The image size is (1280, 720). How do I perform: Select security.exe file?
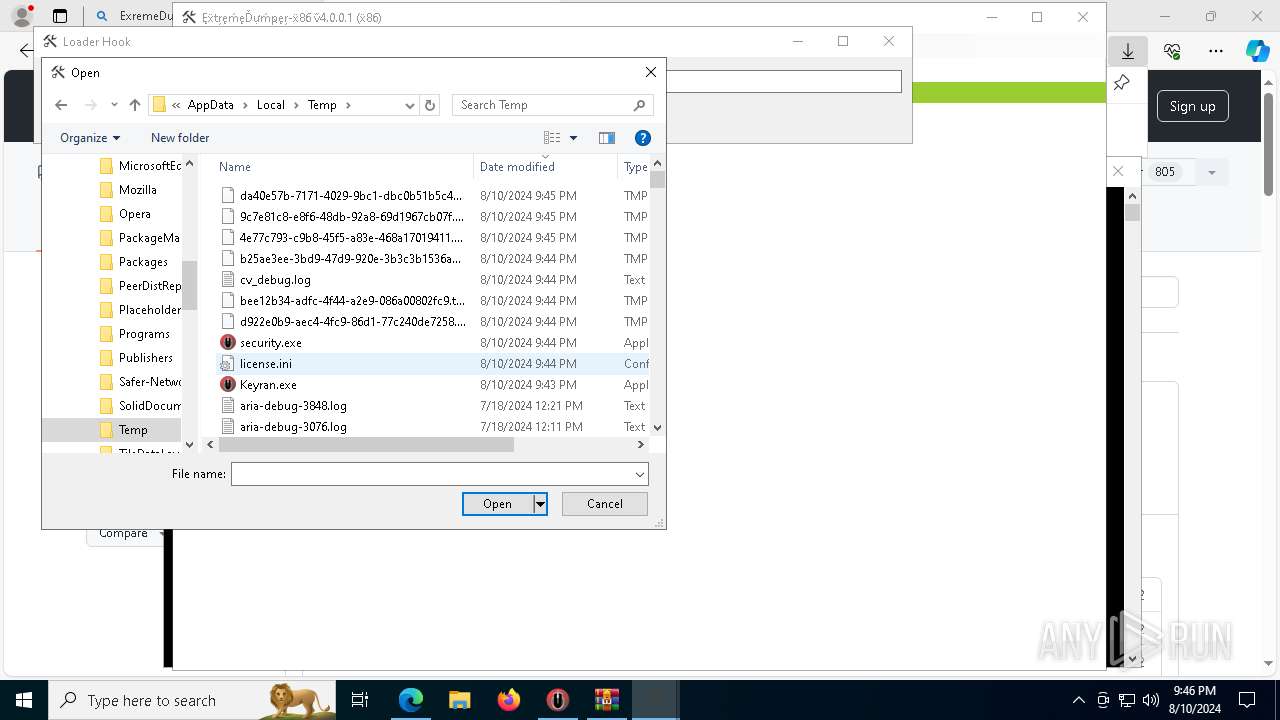270,343
